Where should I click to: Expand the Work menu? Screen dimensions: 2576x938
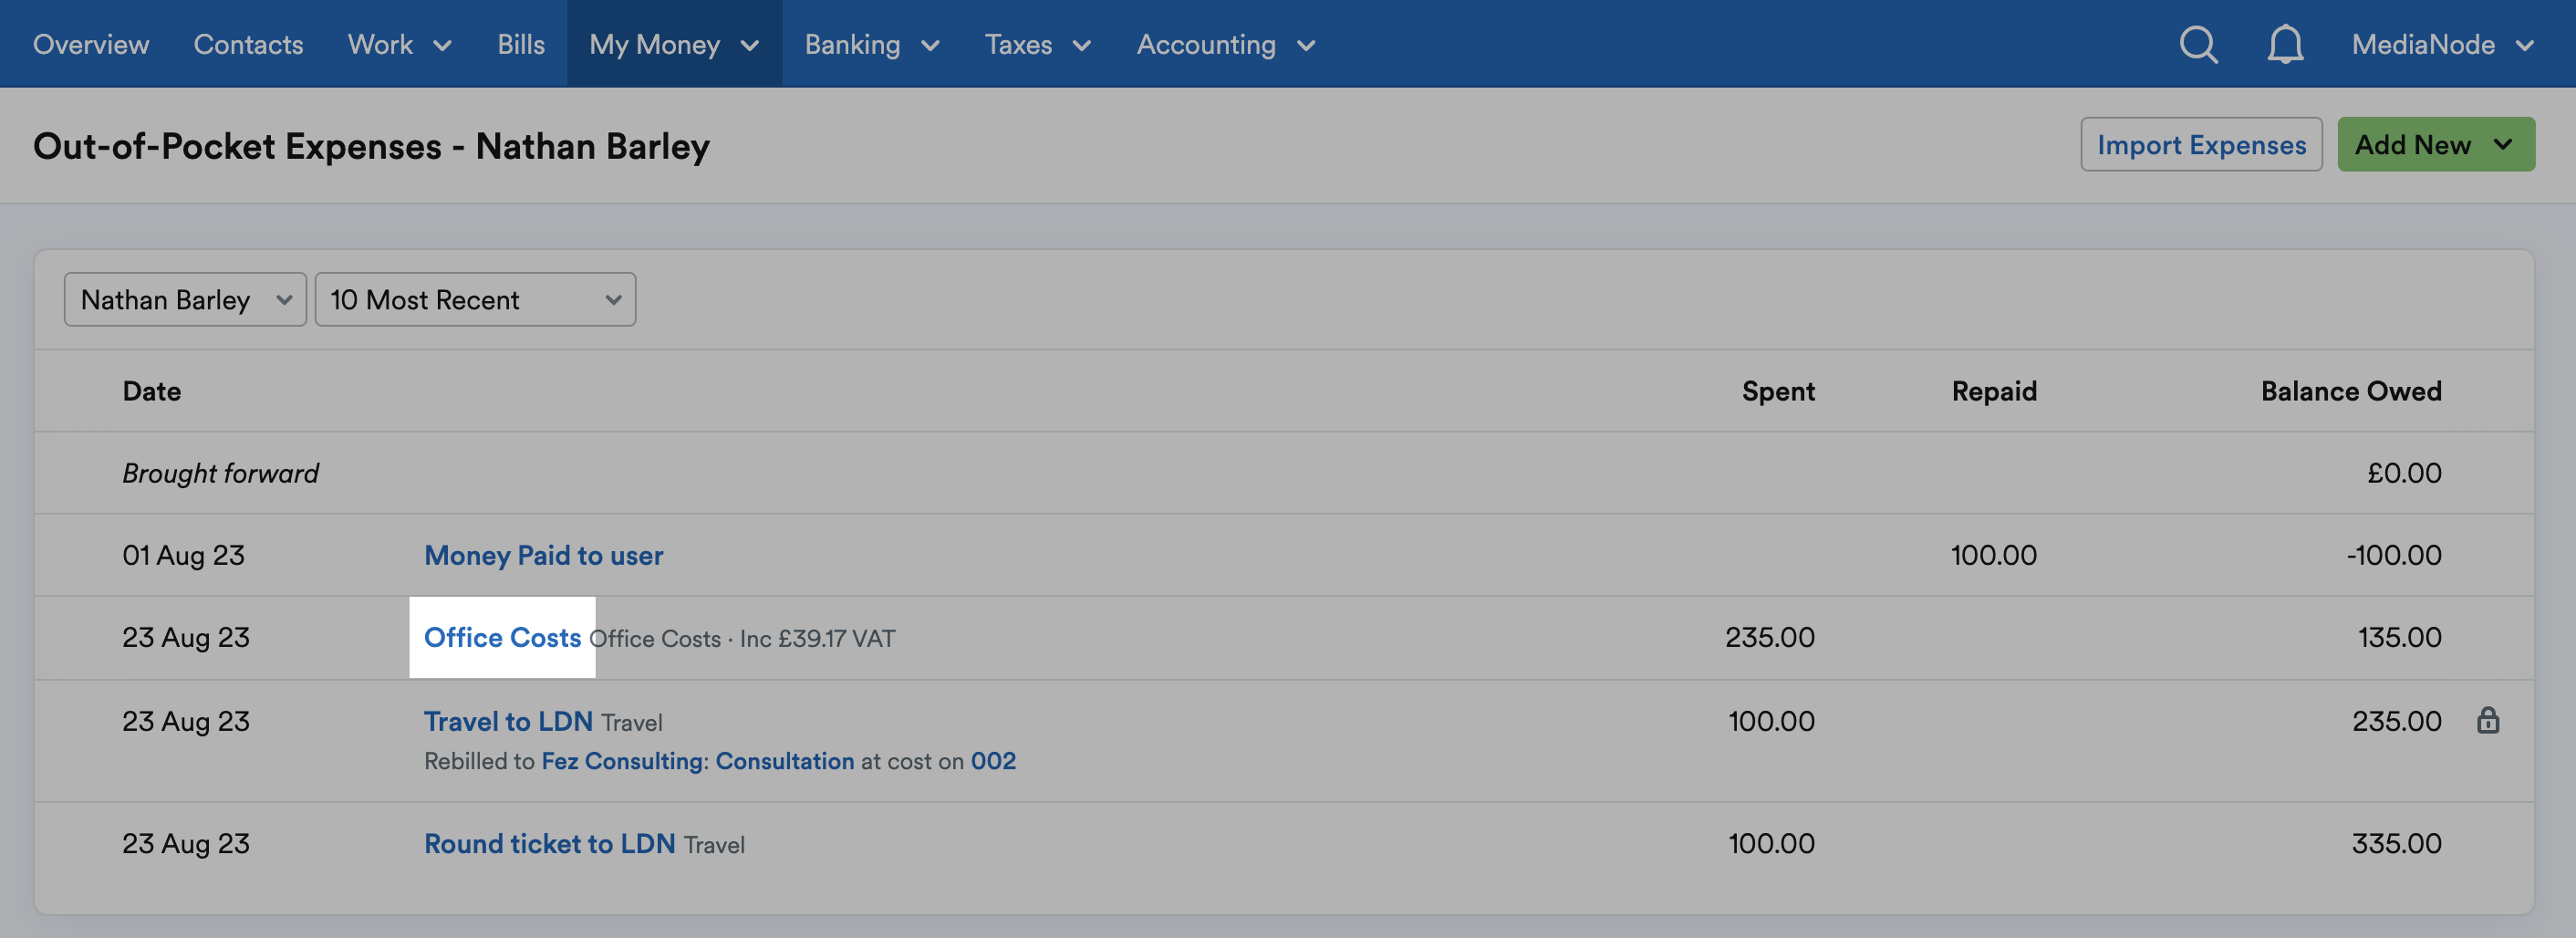tap(400, 44)
